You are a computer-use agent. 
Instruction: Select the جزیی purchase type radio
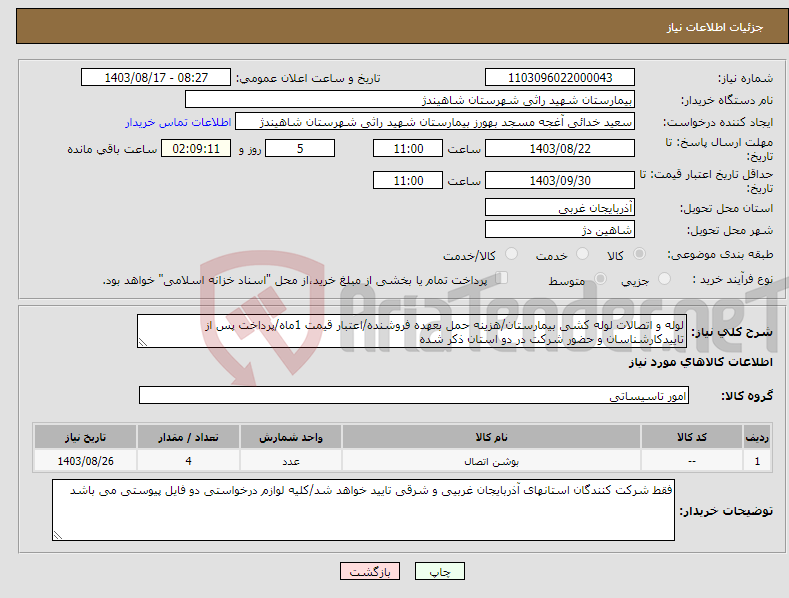(664, 279)
